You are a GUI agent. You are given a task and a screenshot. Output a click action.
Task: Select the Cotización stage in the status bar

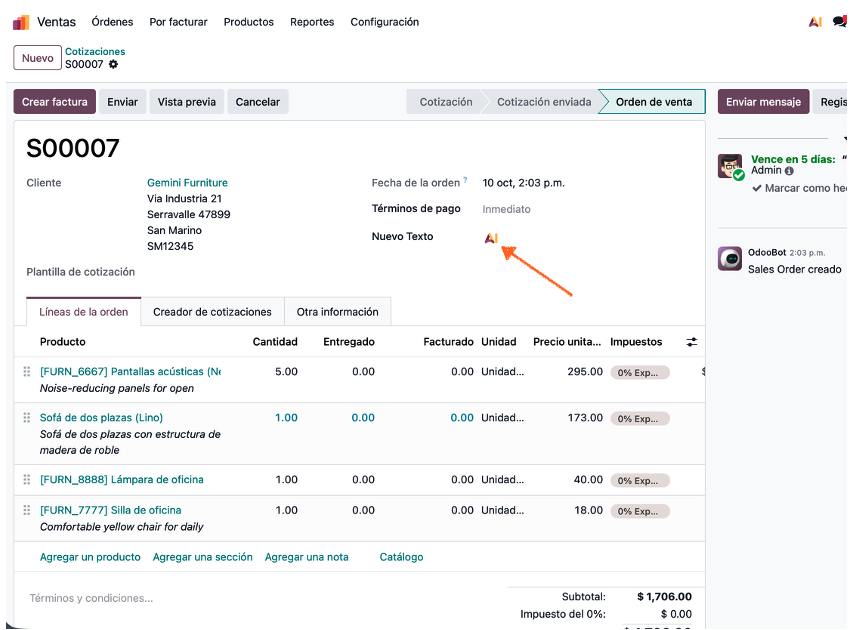(446, 102)
